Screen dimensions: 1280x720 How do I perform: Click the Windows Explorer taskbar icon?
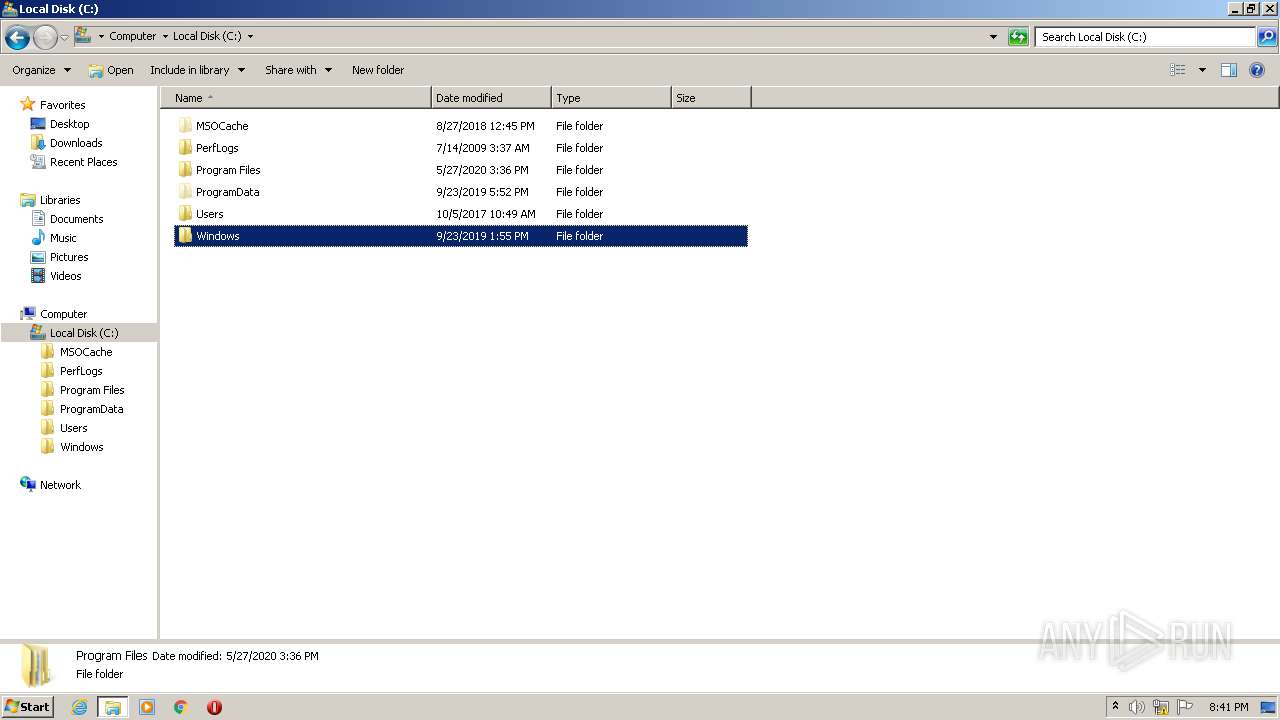[x=113, y=707]
